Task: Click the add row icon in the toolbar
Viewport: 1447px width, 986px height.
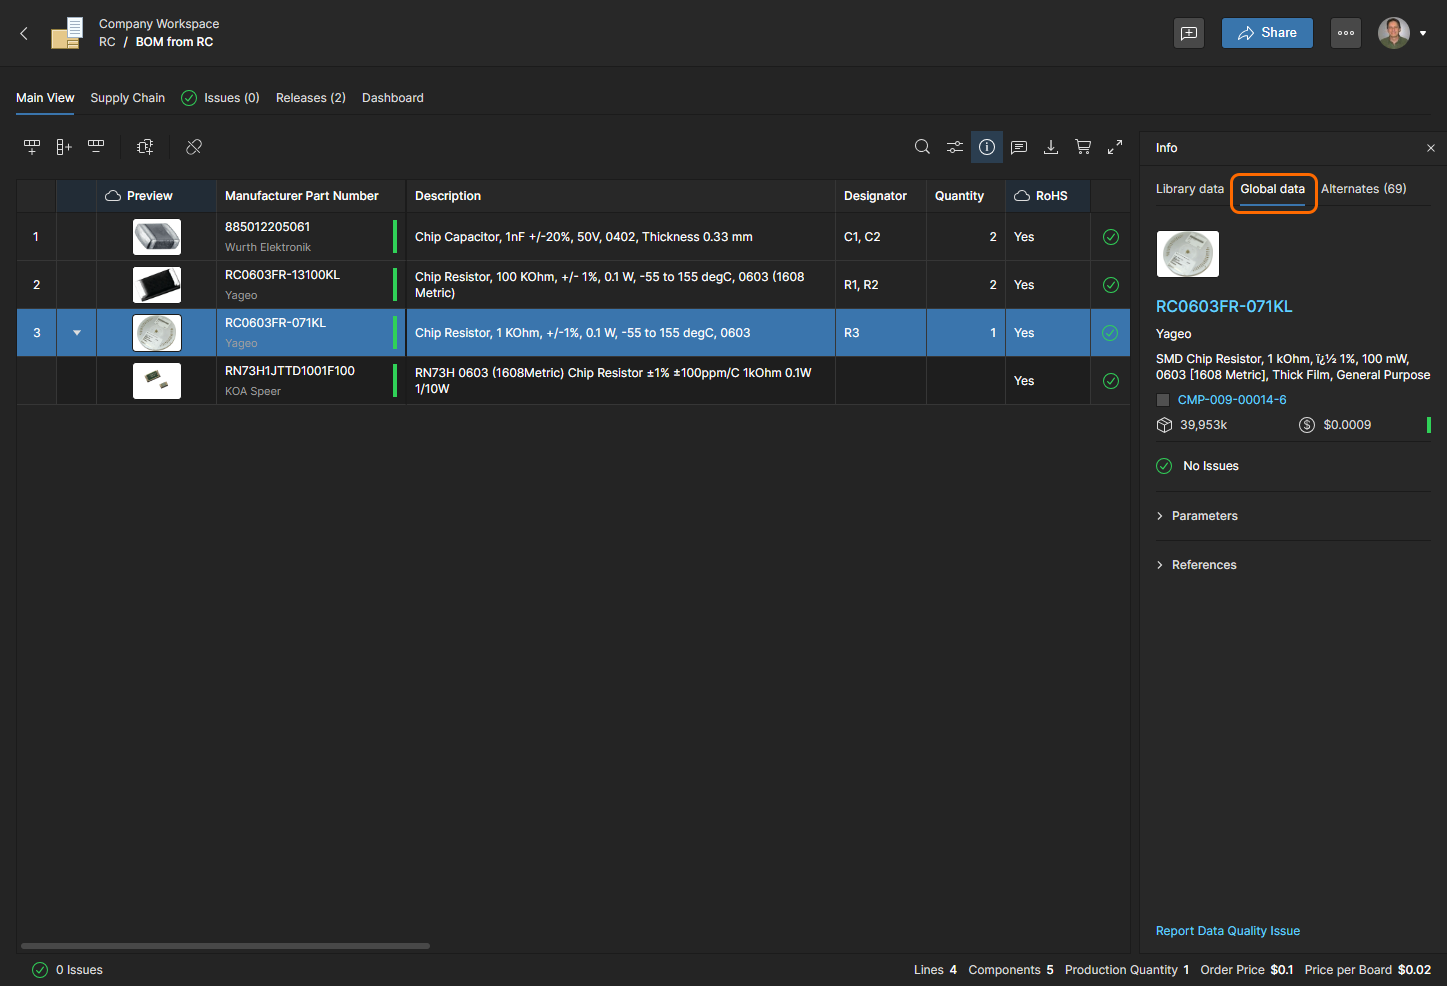Action: [32, 147]
